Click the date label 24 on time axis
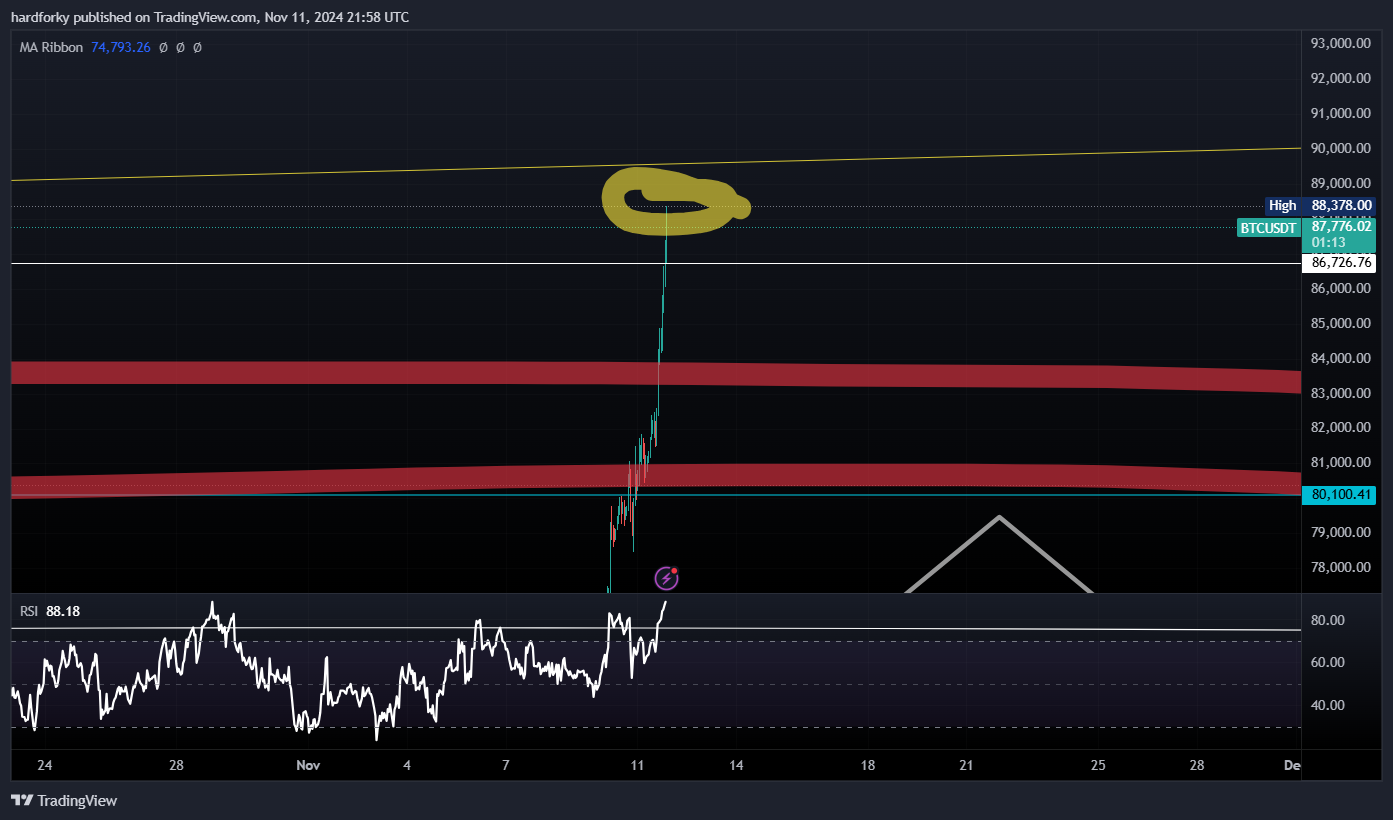This screenshot has height=820, width=1393. coord(44,765)
